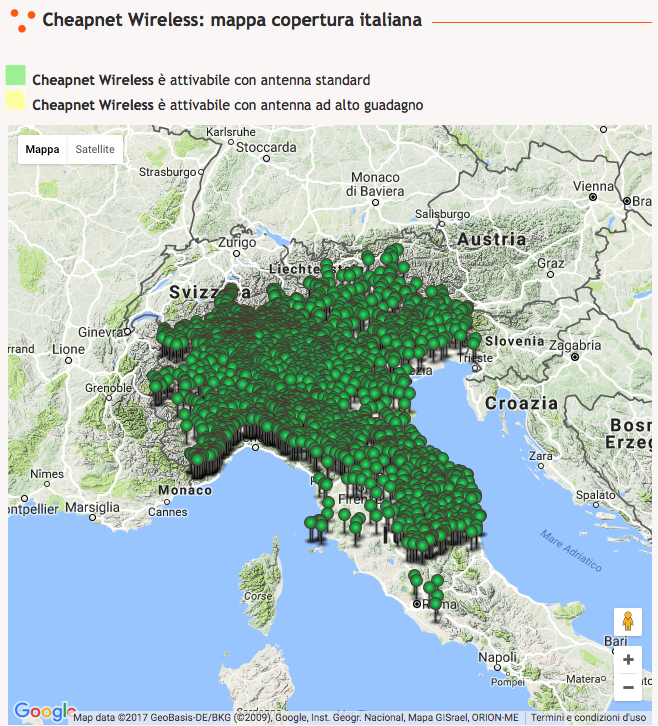The height and width of the screenshot is (726, 658).
Task: Click the Nîmes city label
Action: click(x=47, y=474)
